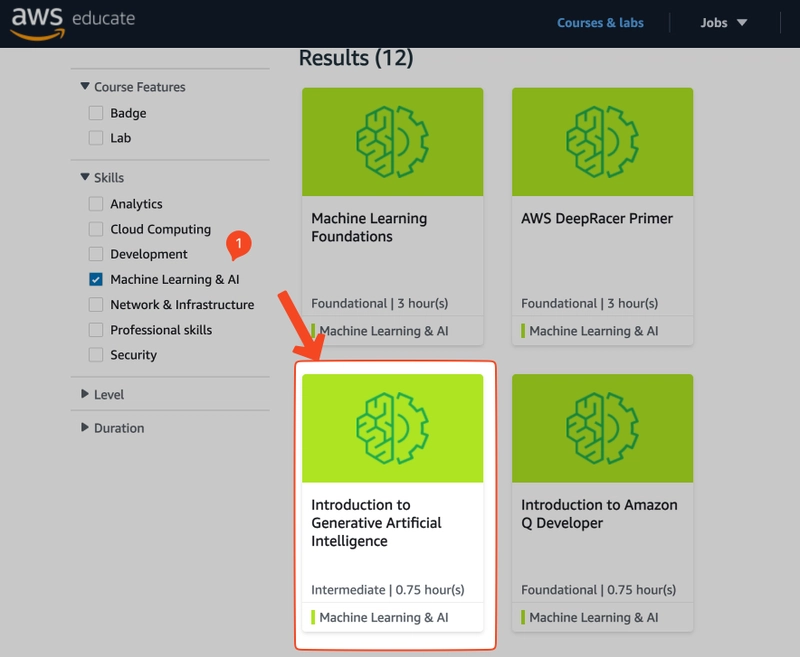Click the Machine Learning & AI tag on DeepRacer card
Image resolution: width=800 pixels, height=657 pixels.
click(x=593, y=331)
